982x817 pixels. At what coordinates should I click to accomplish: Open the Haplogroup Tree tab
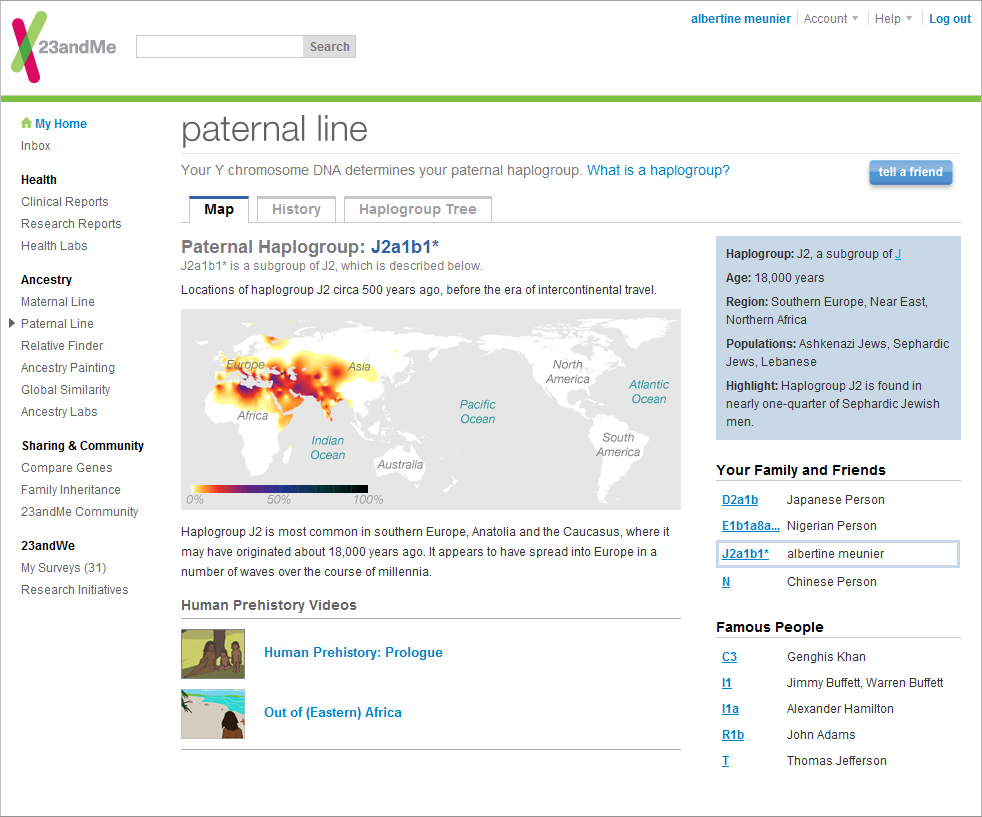click(x=418, y=209)
